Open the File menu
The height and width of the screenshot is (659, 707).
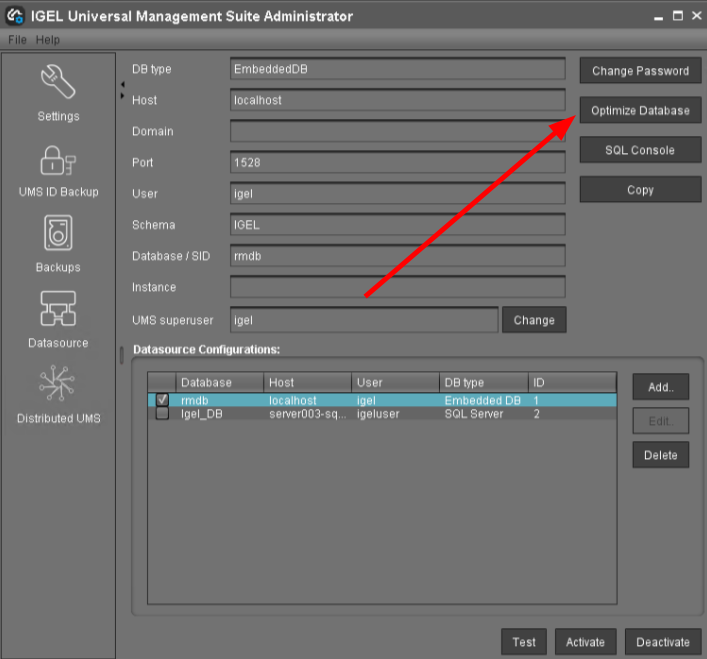click(18, 40)
